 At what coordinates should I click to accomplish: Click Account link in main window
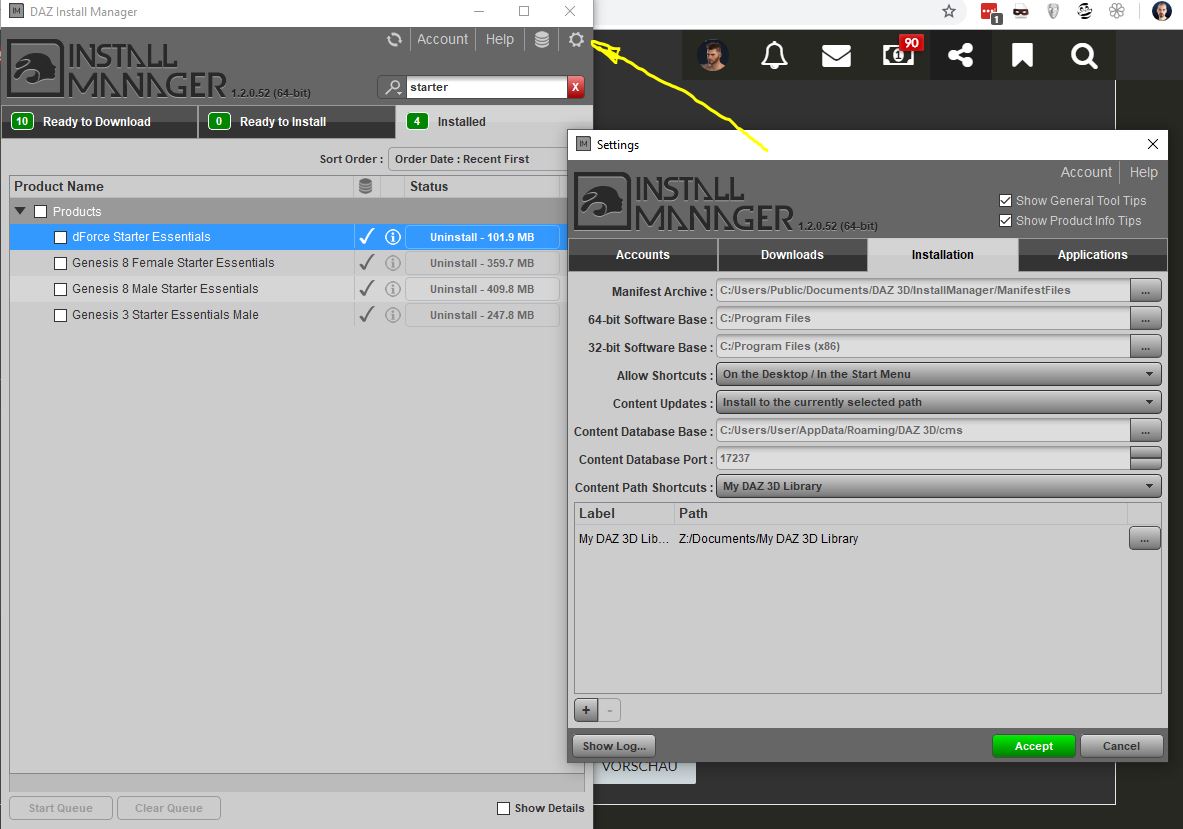point(442,39)
